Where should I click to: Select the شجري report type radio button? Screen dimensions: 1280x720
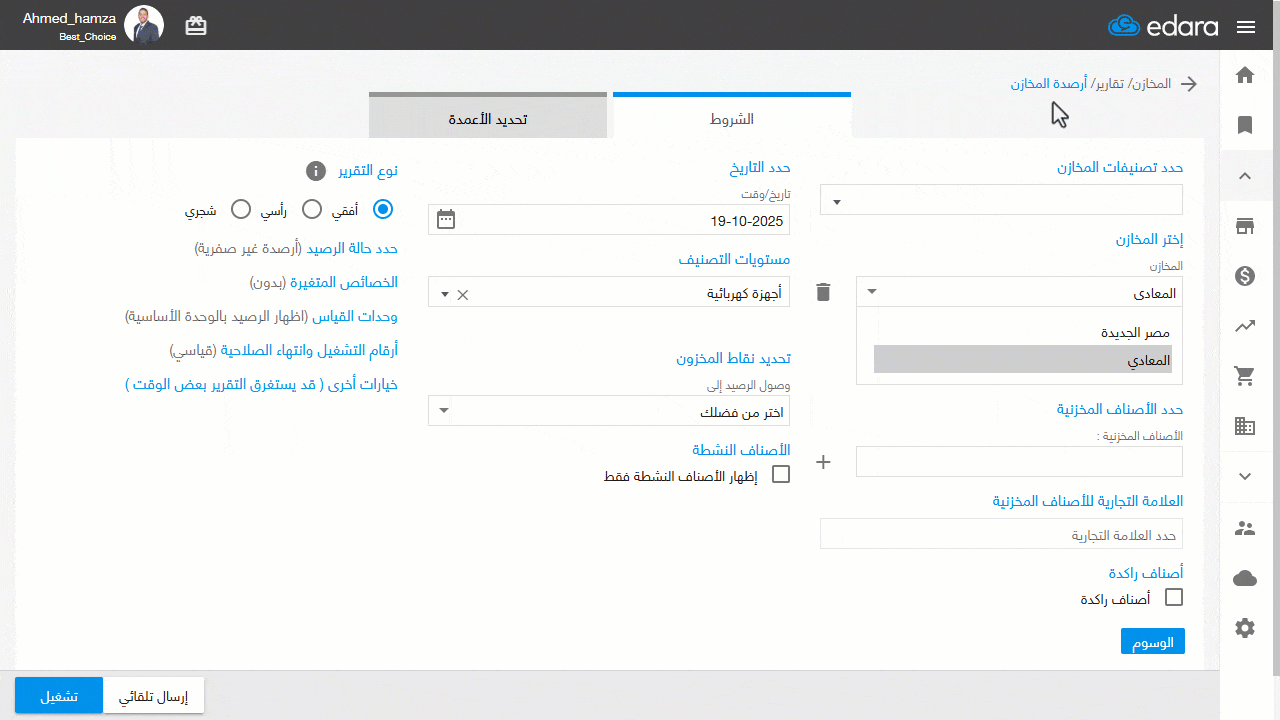[240, 209]
